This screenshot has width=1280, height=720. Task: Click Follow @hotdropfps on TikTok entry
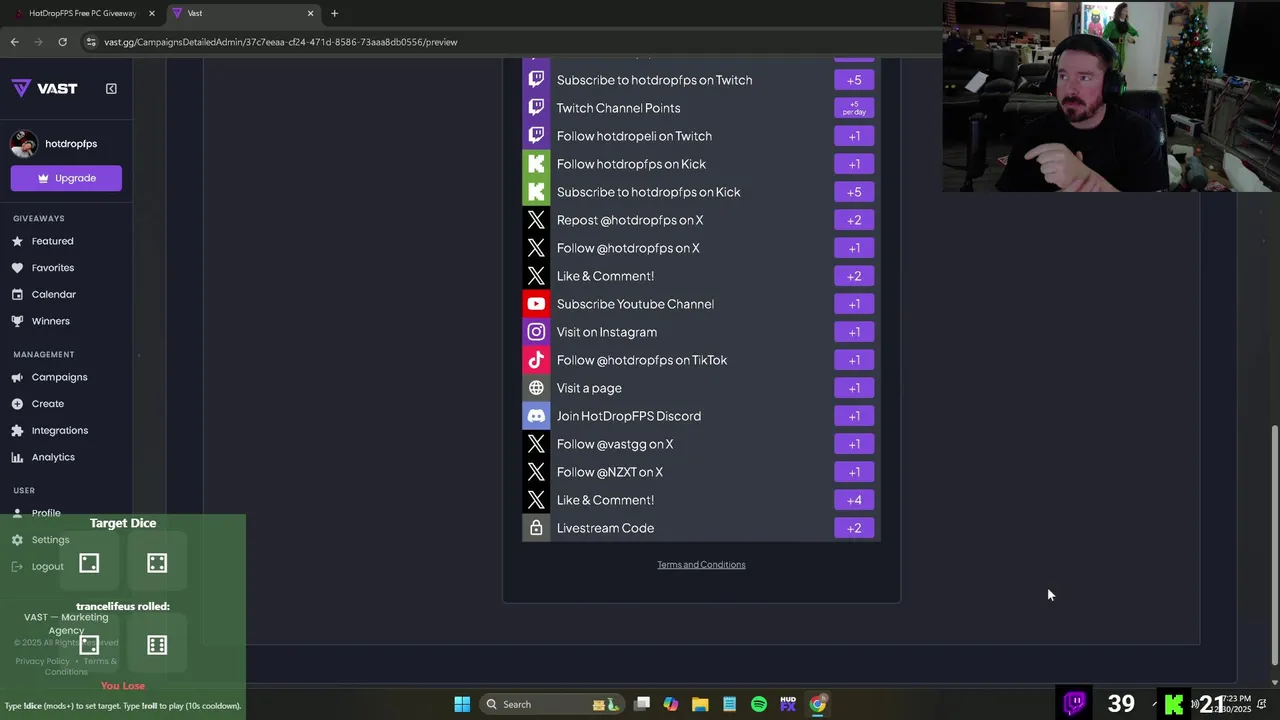[x=701, y=360]
